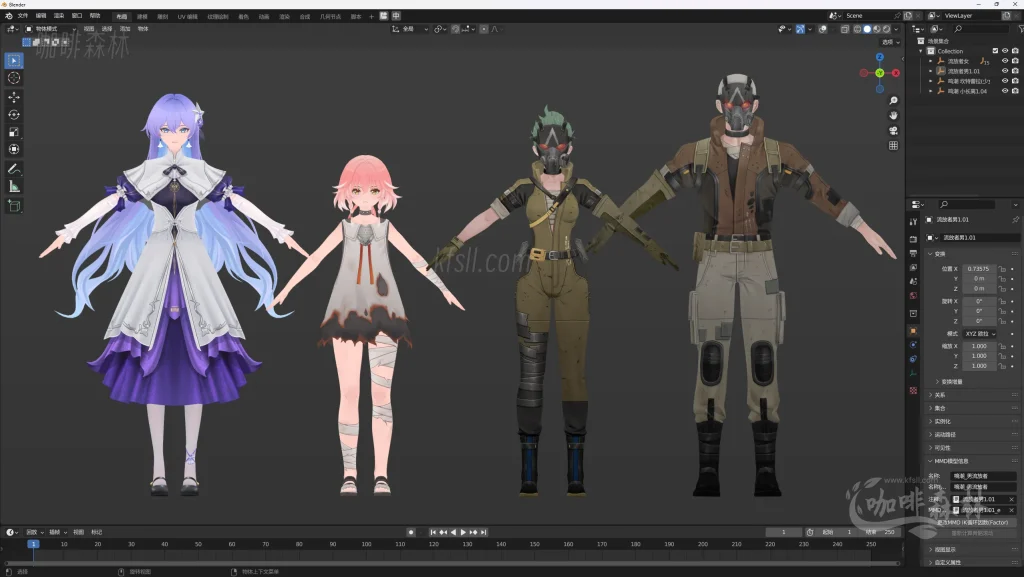Toggle the camera view icon

893,131
